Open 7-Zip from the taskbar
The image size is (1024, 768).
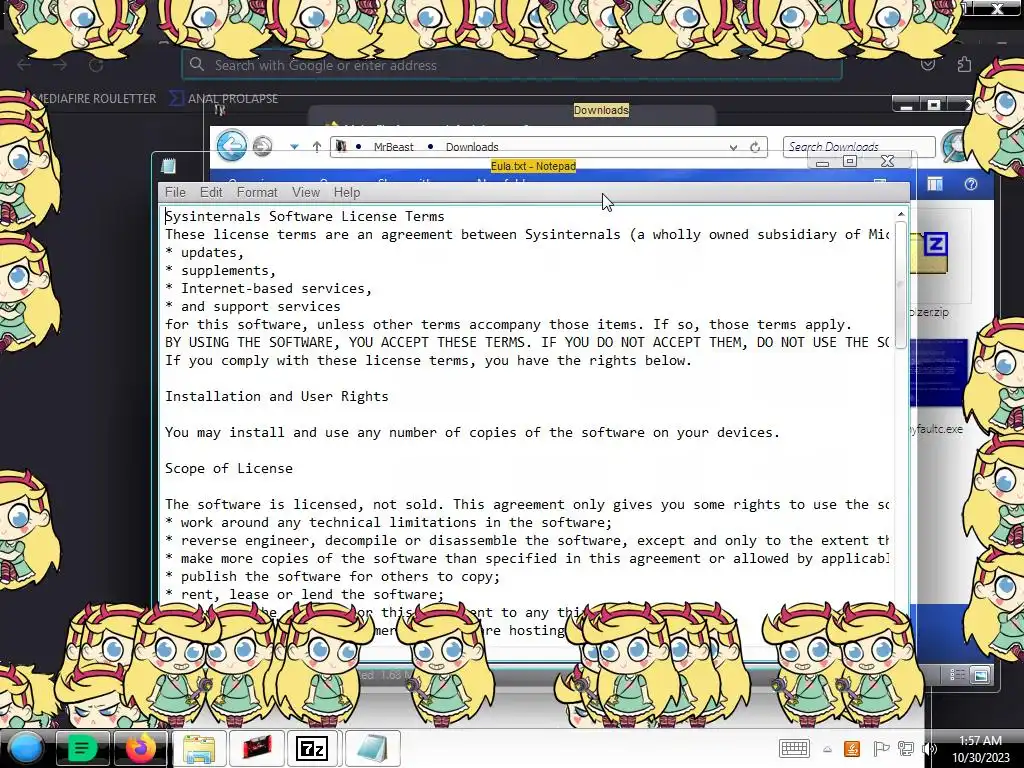(312, 748)
